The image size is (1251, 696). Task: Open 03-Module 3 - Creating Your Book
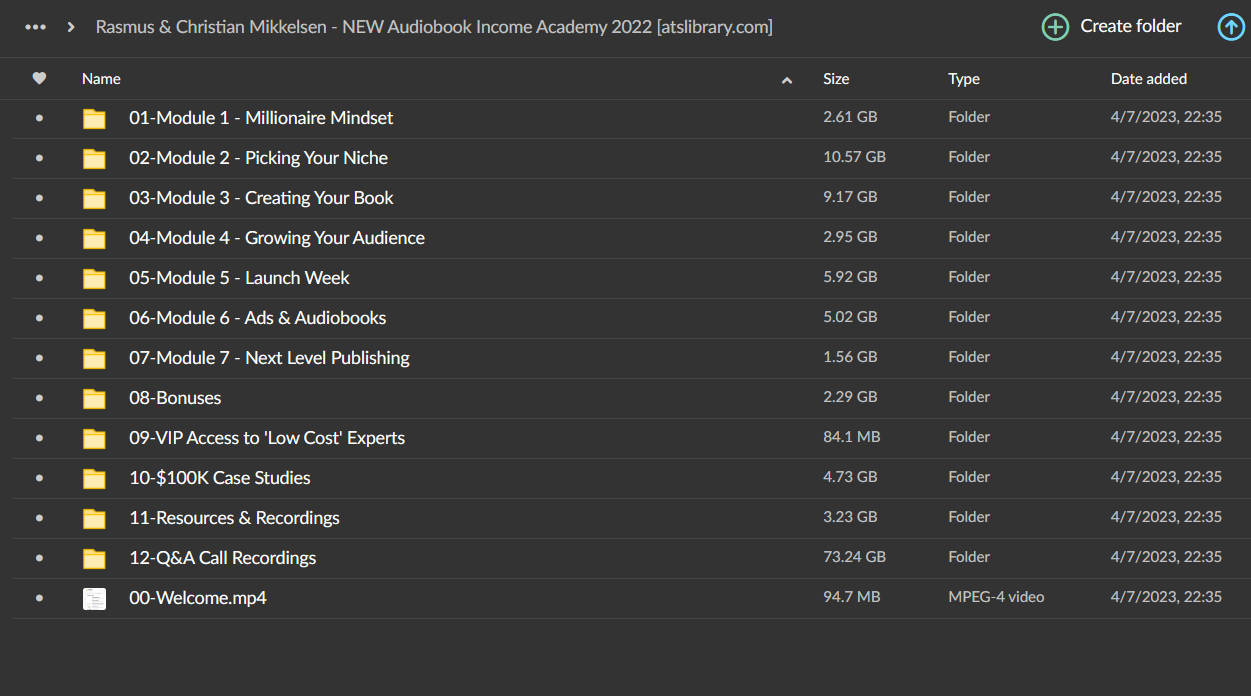point(261,198)
